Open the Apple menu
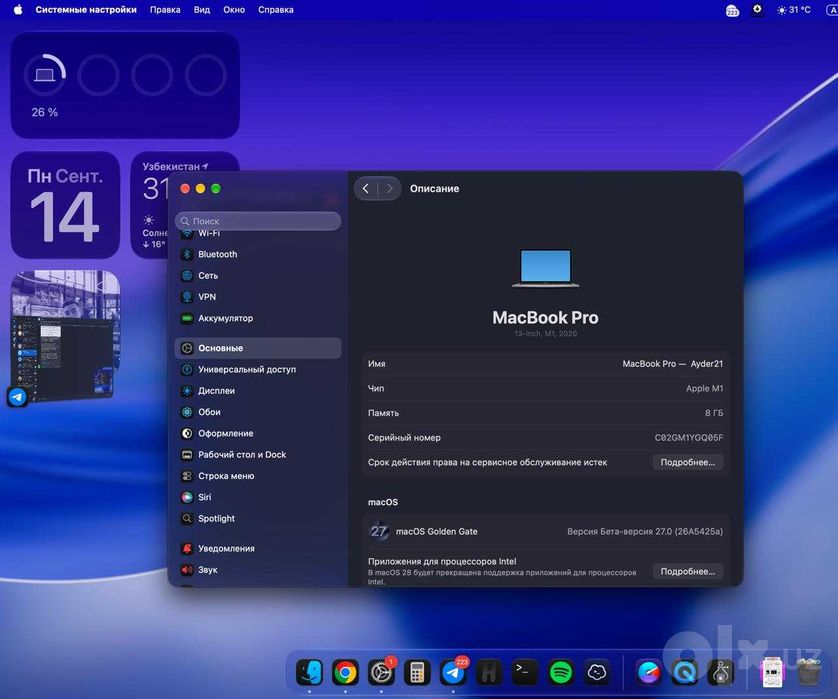 pos(18,10)
